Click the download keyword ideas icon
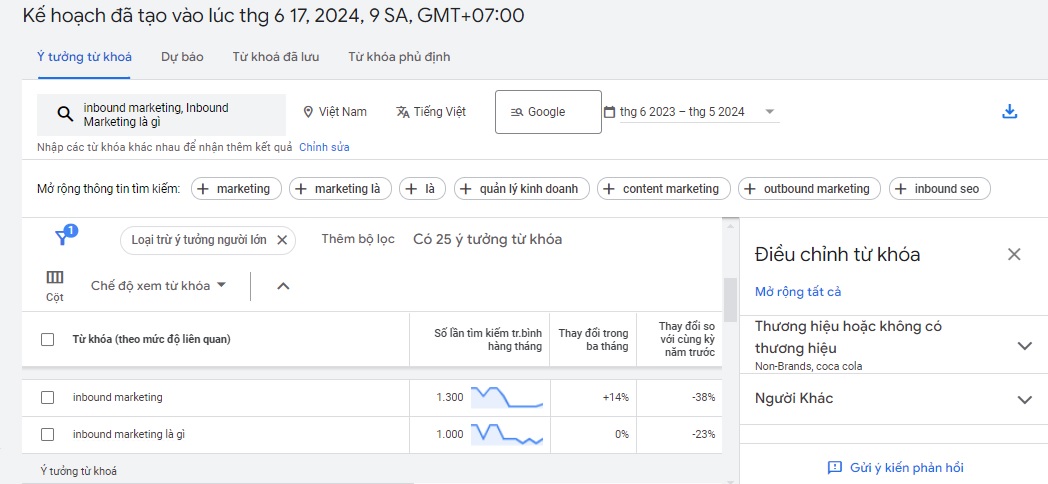 1009,112
